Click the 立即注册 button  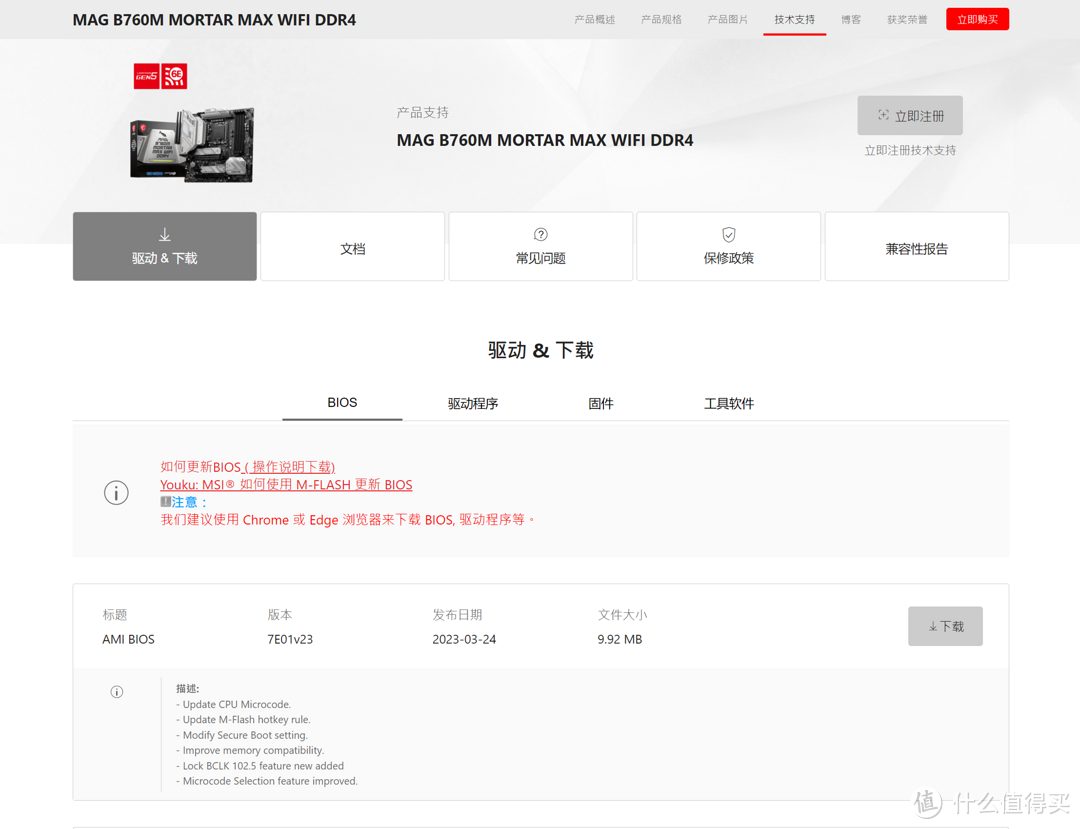click(x=910, y=116)
